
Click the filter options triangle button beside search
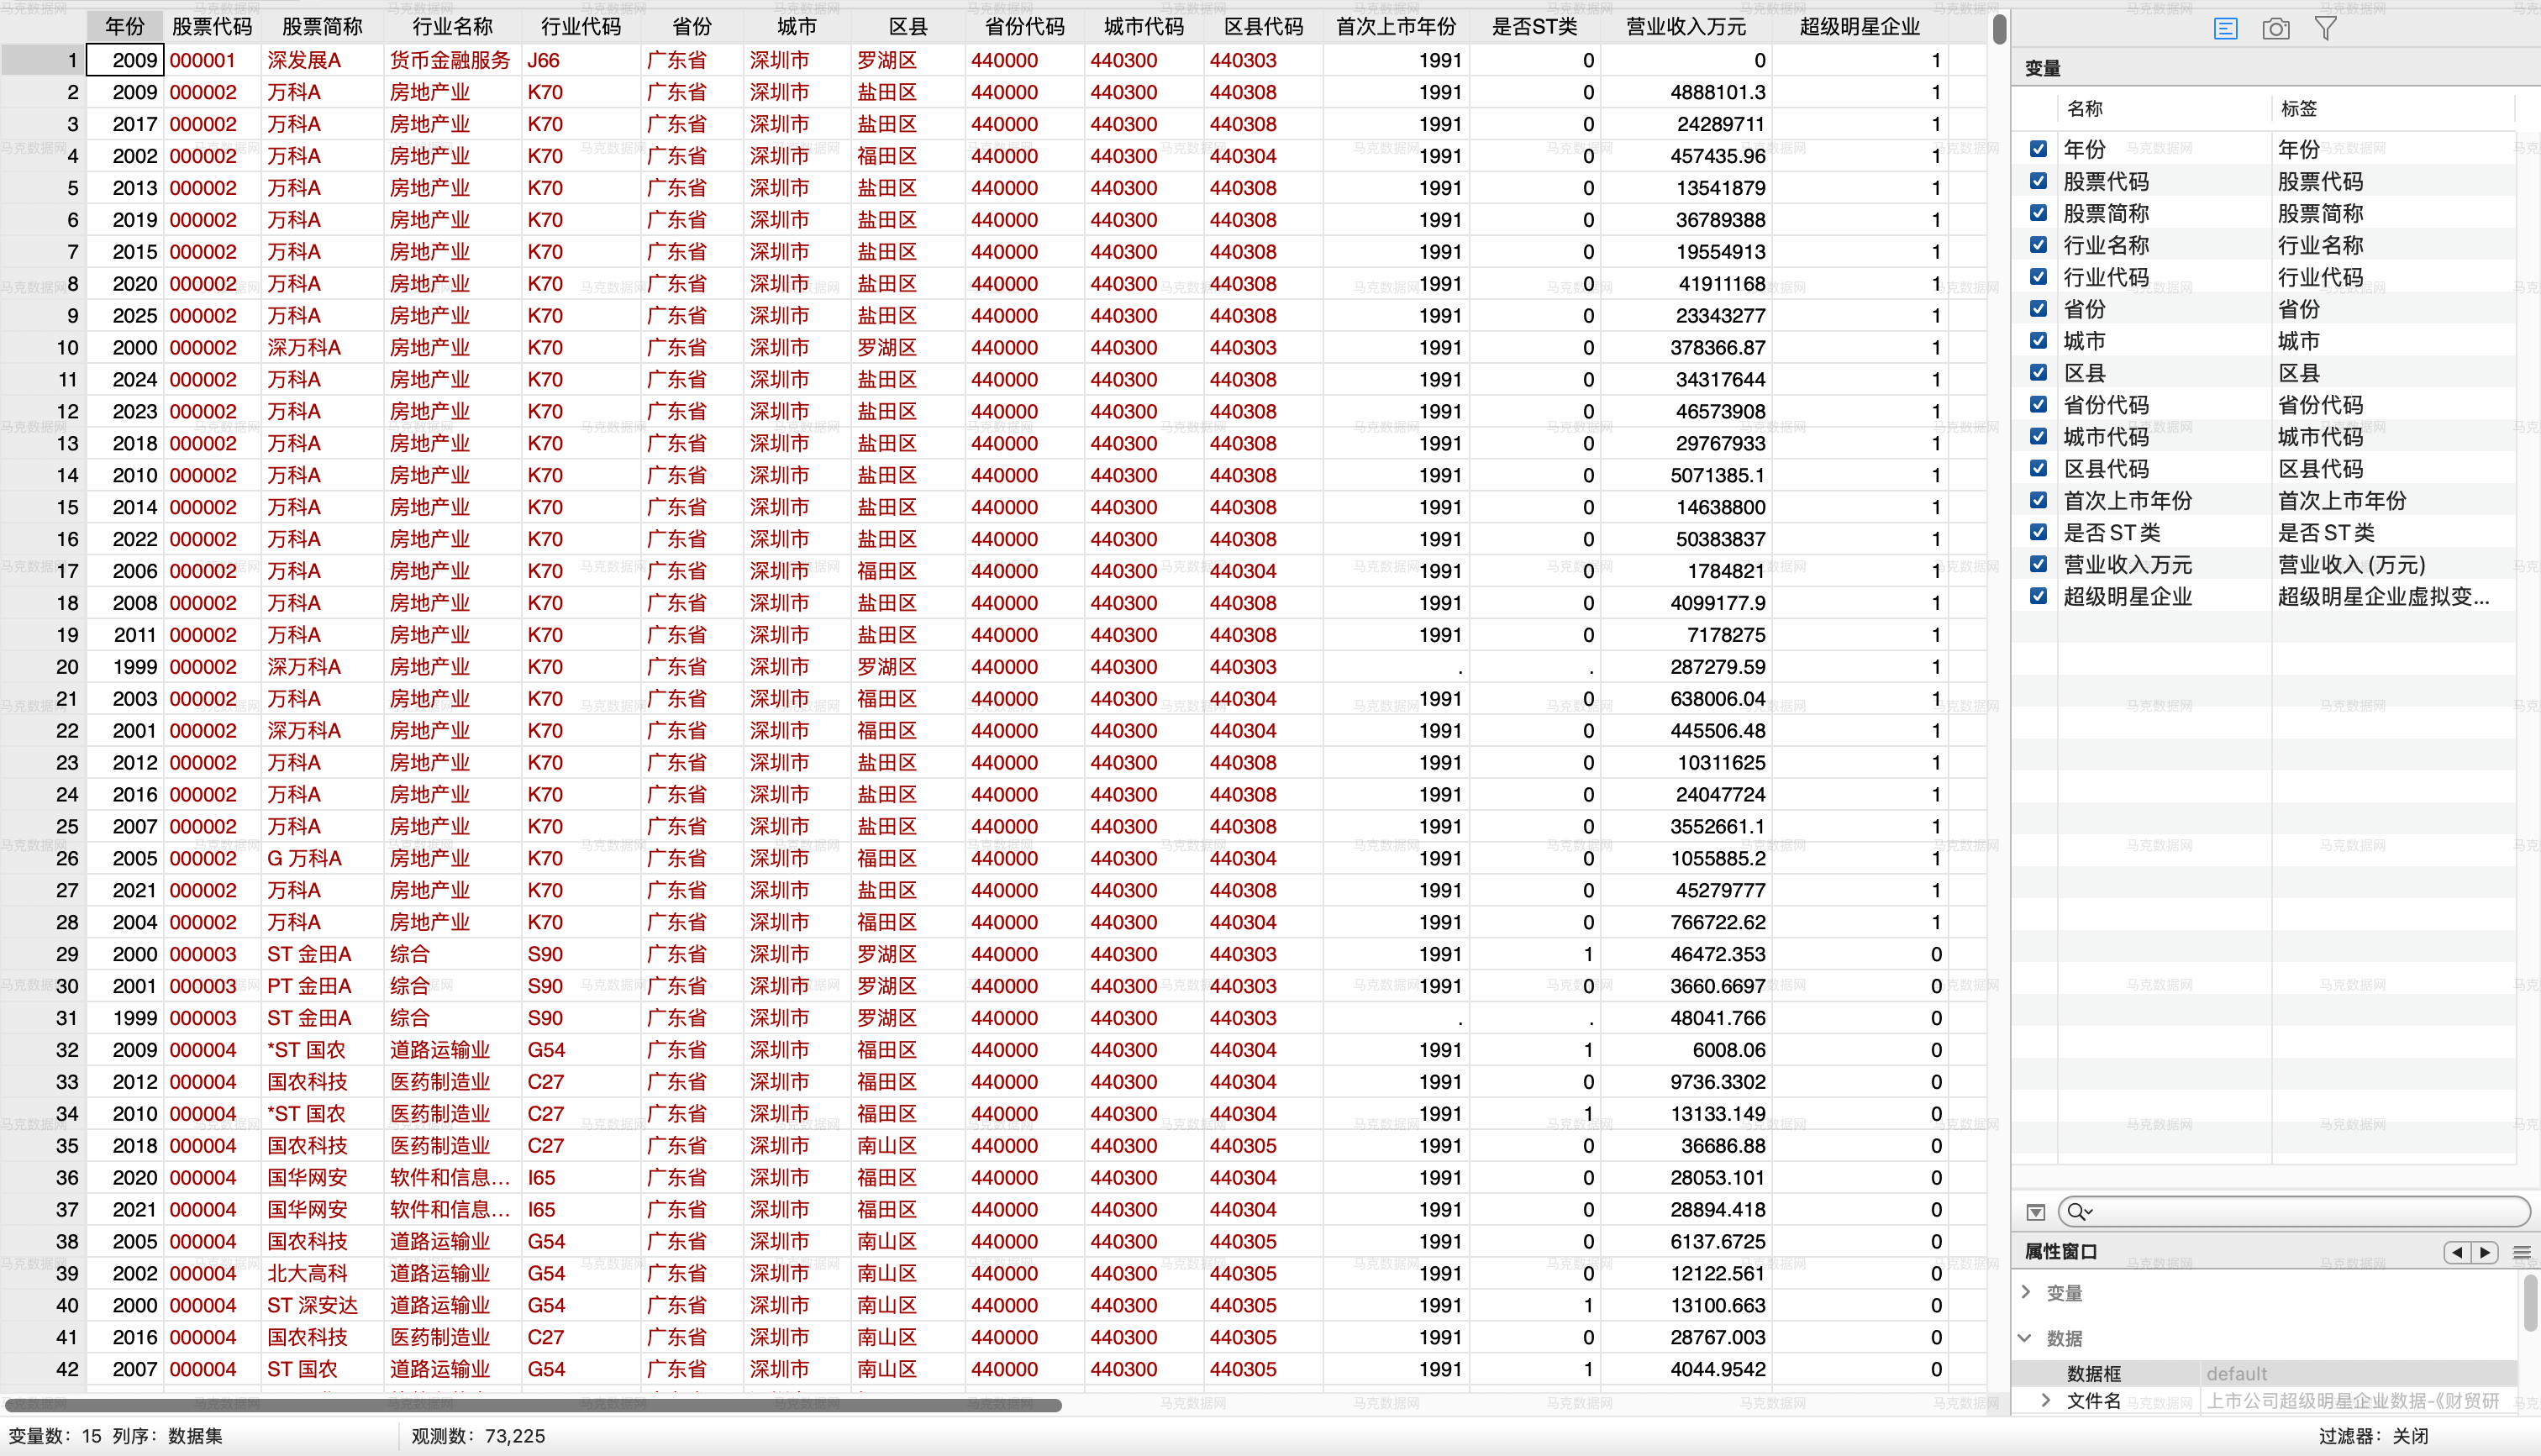pos(2035,1212)
